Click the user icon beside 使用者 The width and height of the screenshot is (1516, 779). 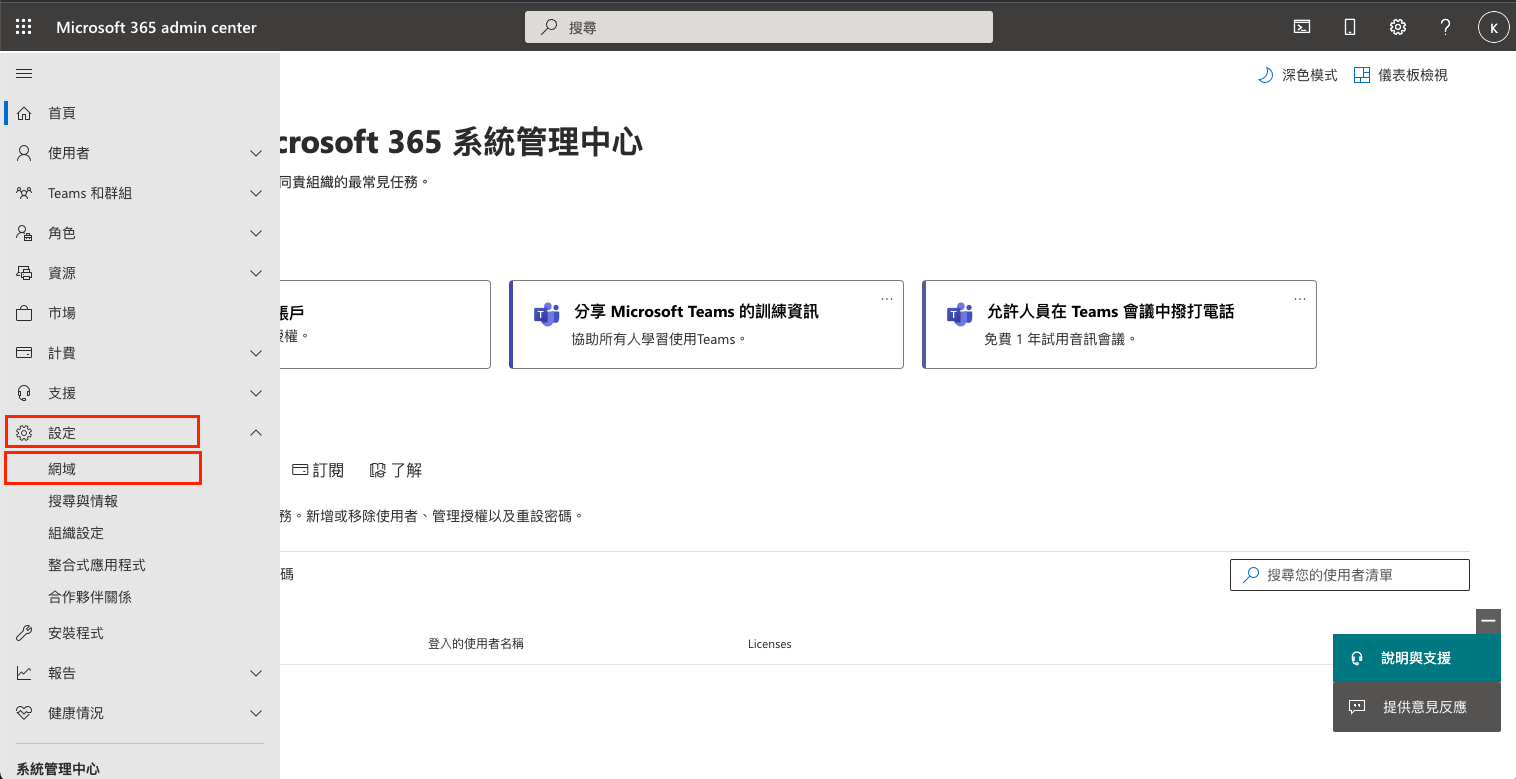[25, 153]
